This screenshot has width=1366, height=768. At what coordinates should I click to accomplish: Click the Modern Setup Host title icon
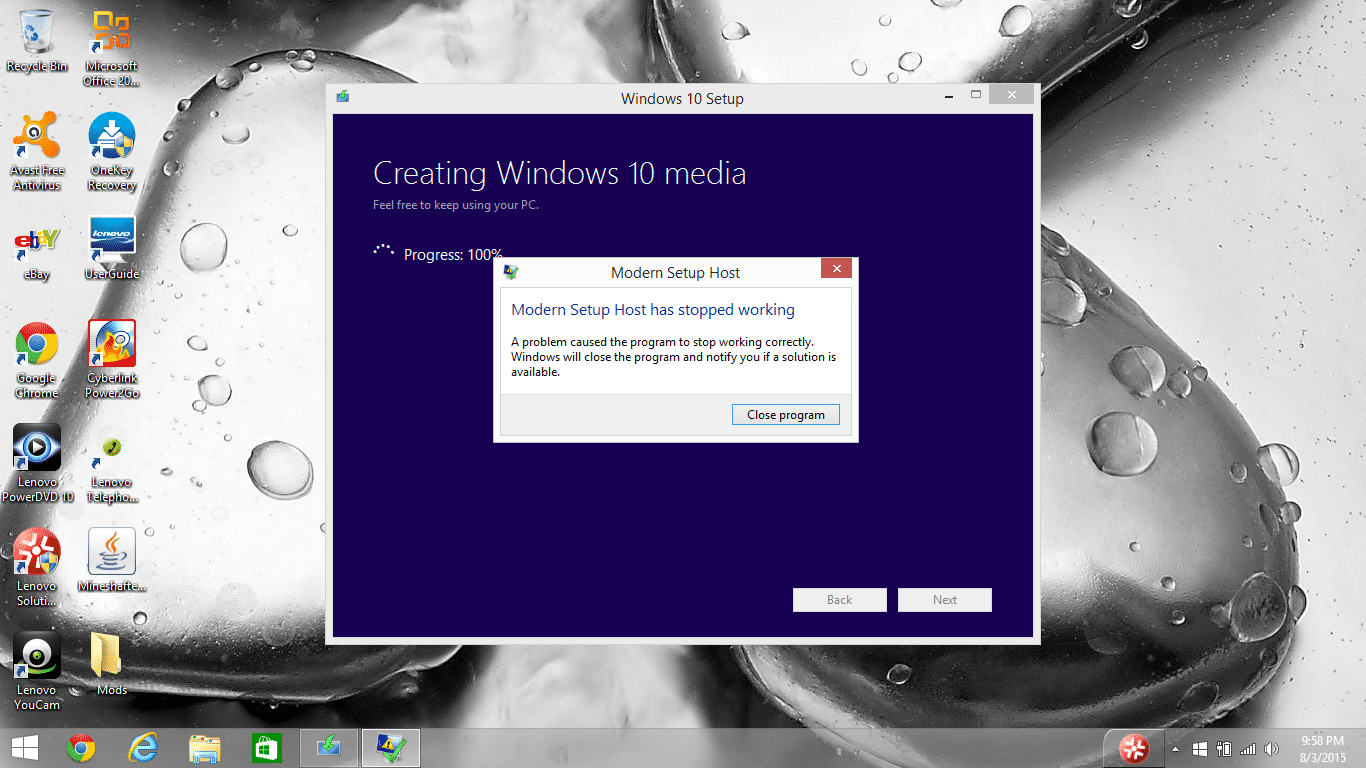point(510,272)
